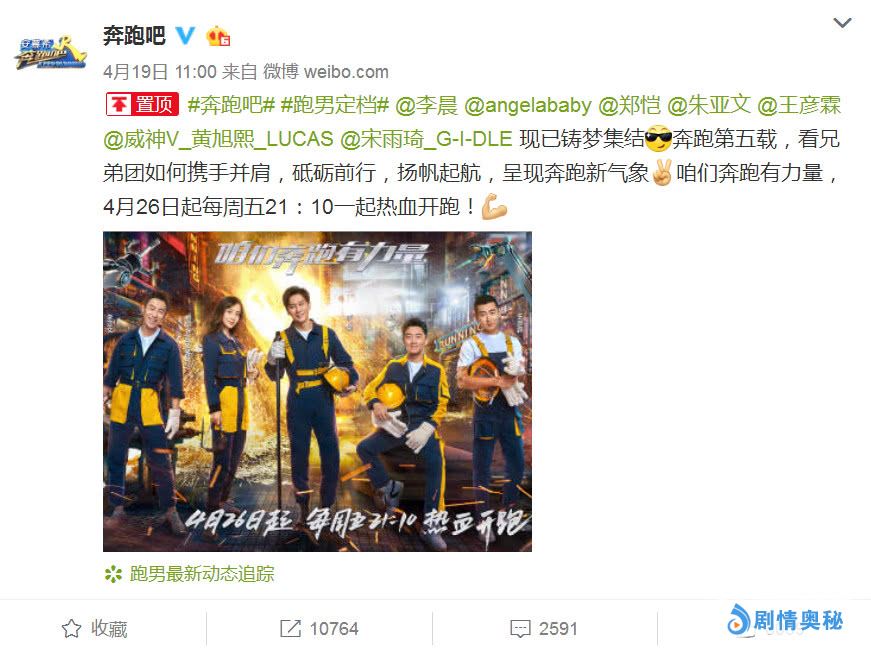871x650 pixels.
Task: Open the #奔跑吧# hashtag
Action: point(231,104)
